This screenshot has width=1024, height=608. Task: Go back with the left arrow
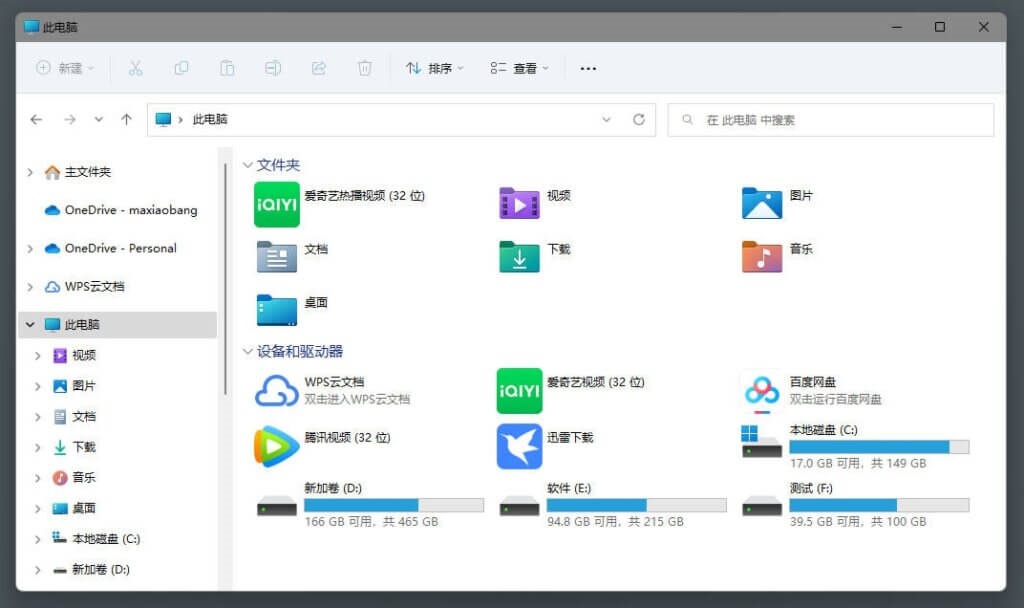[x=37, y=120]
